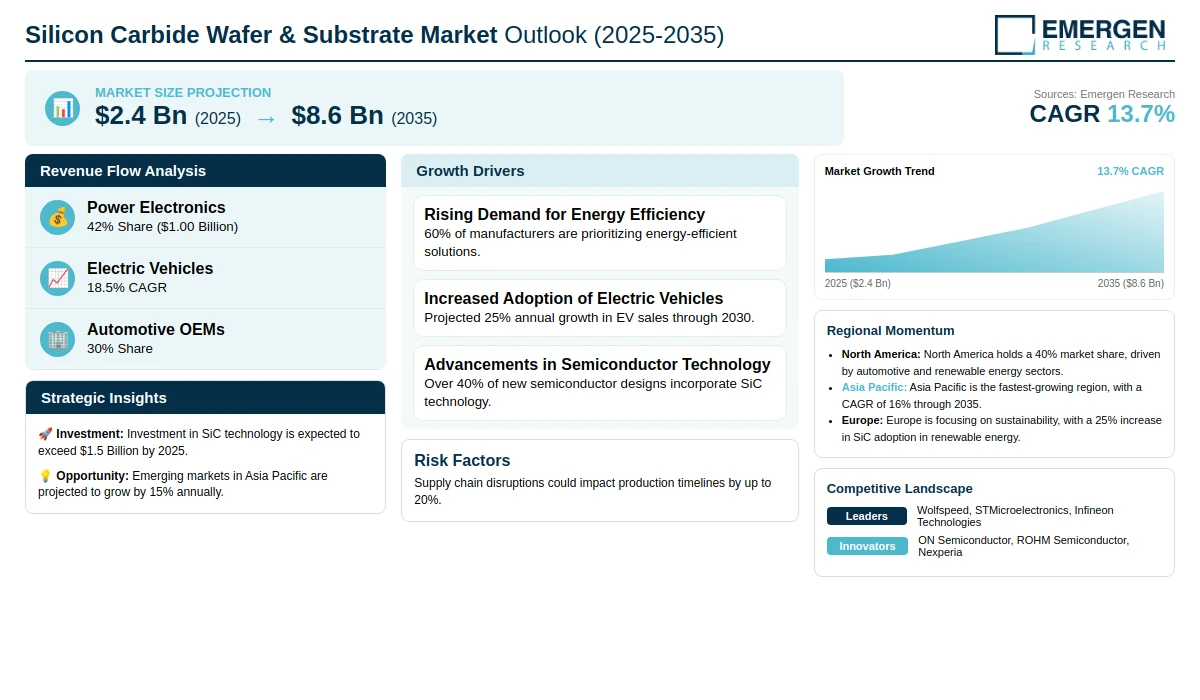
Task: Click the Risk Factors card
Action: coord(600,480)
